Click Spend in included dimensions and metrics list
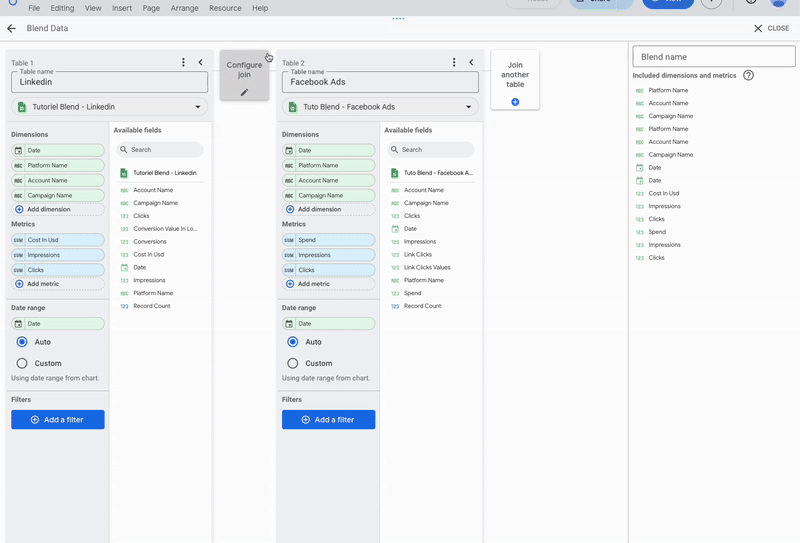 [x=657, y=232]
